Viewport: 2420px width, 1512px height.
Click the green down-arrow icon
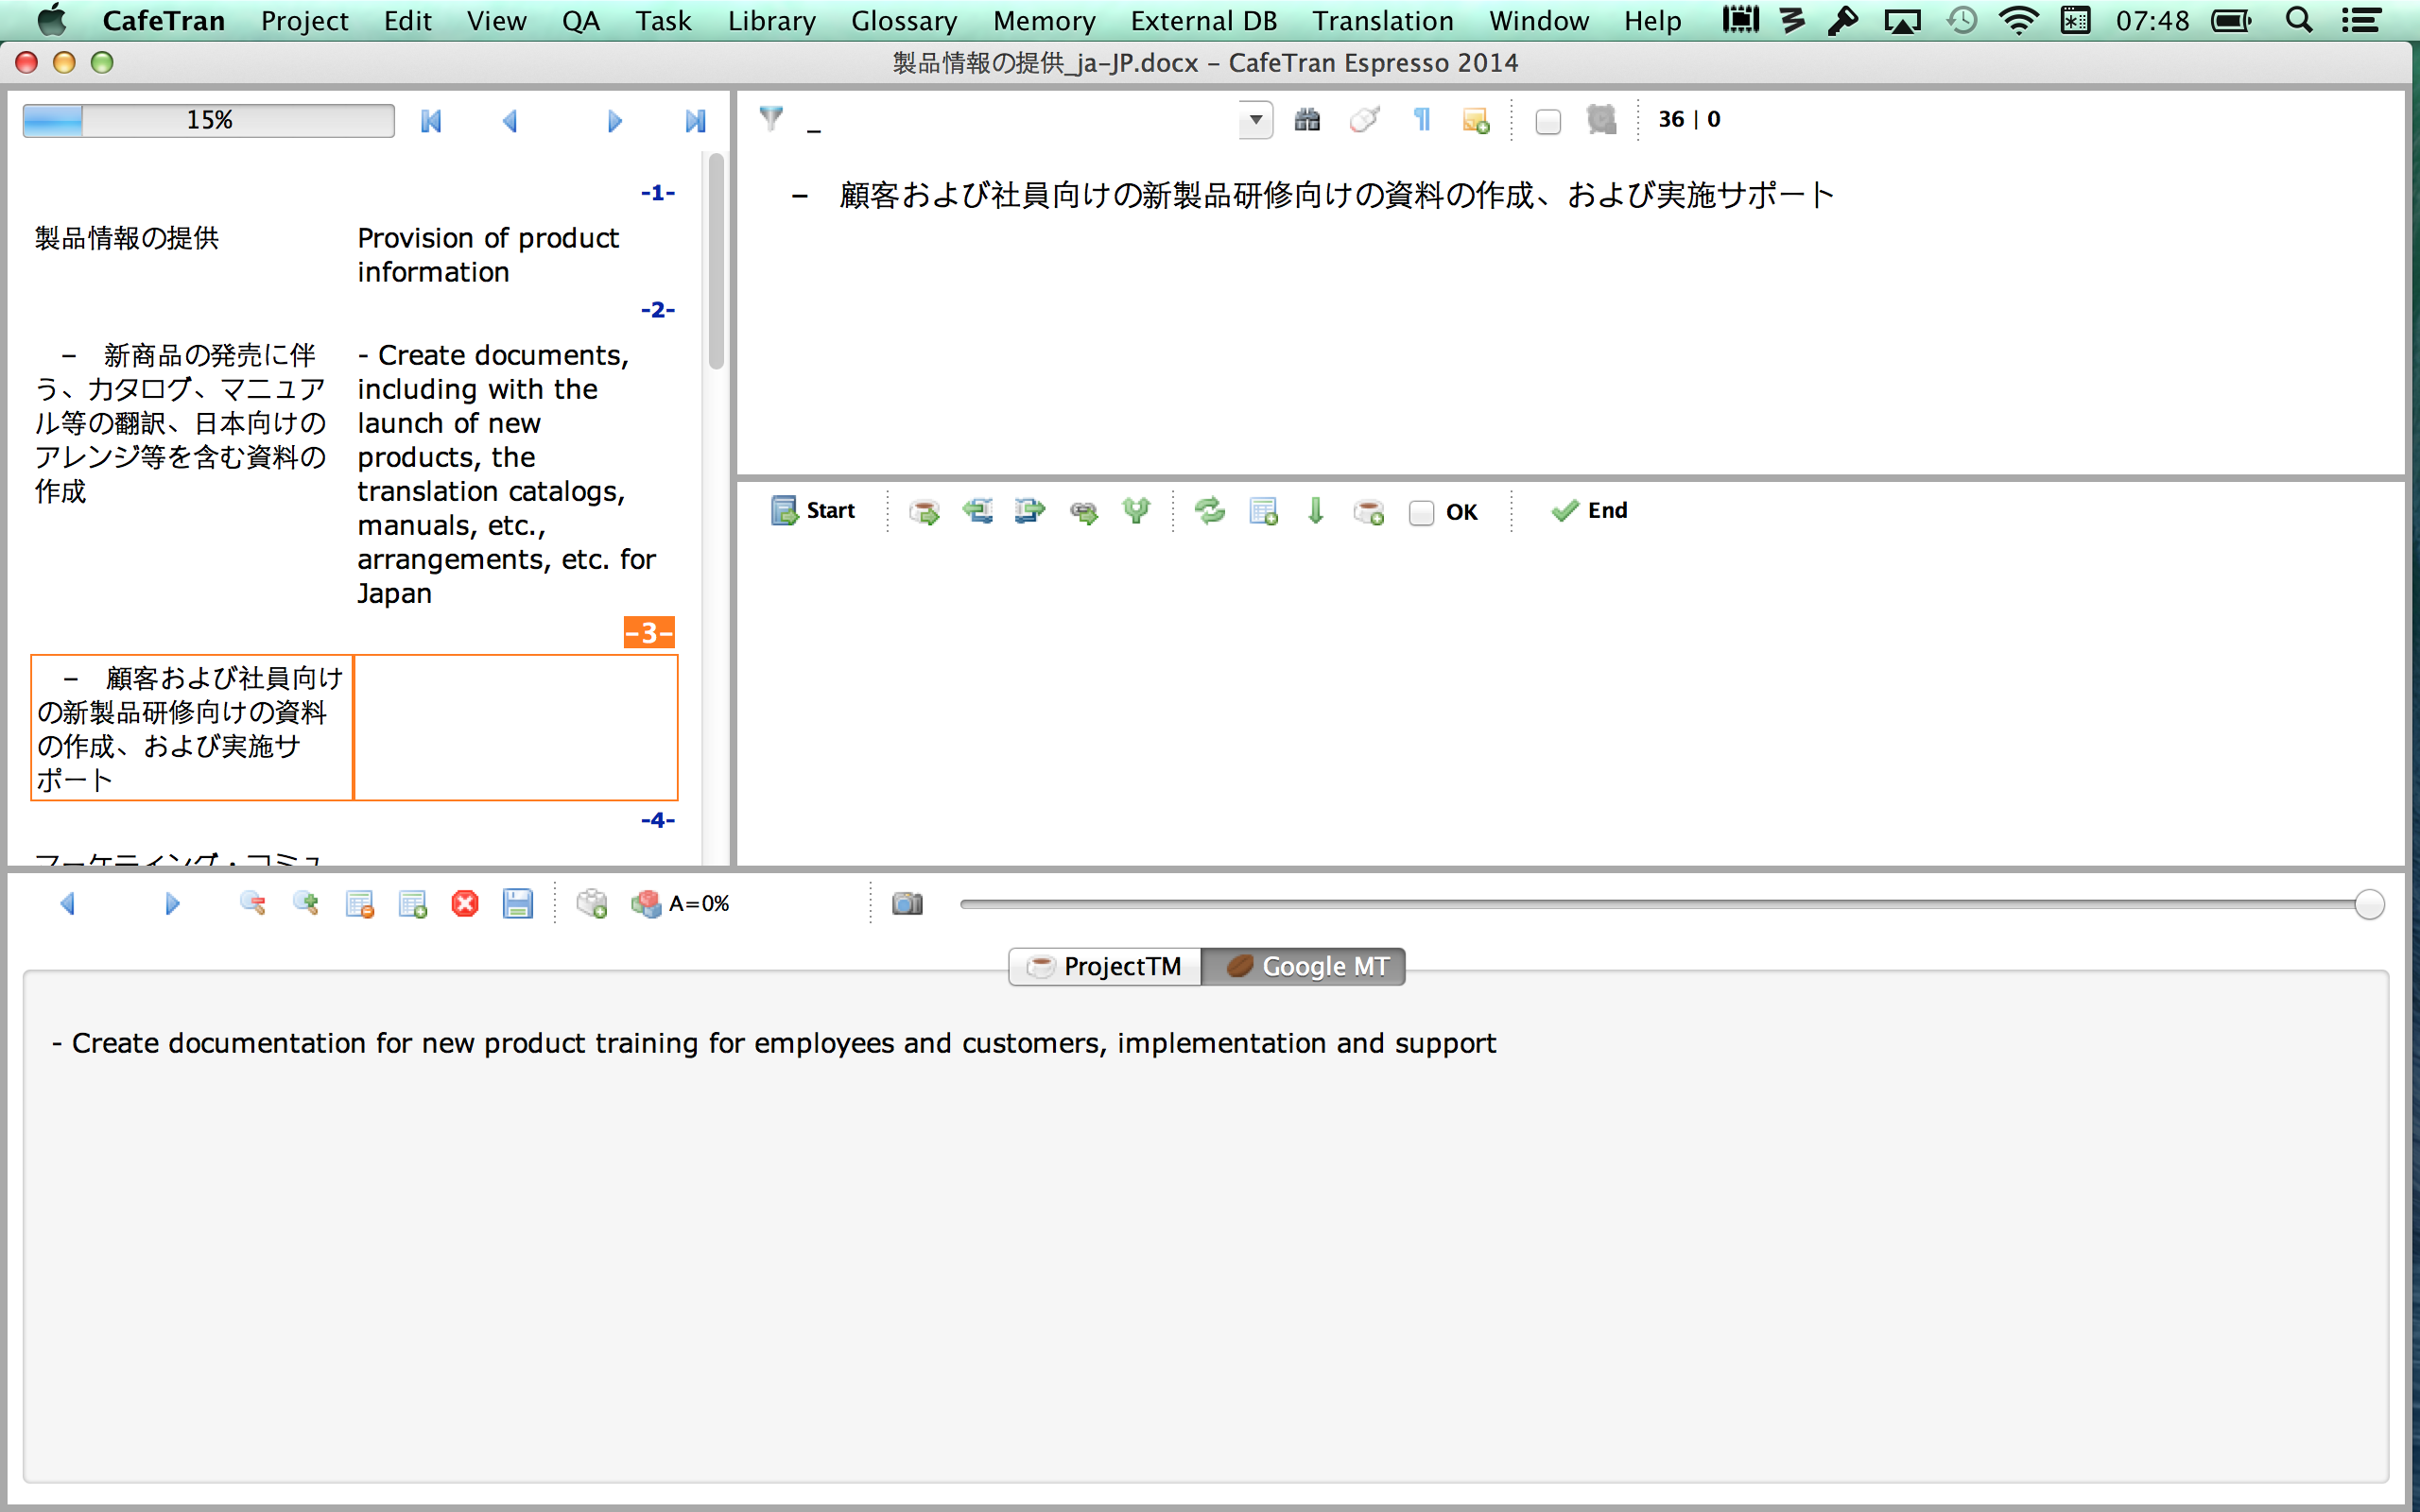coord(1315,511)
